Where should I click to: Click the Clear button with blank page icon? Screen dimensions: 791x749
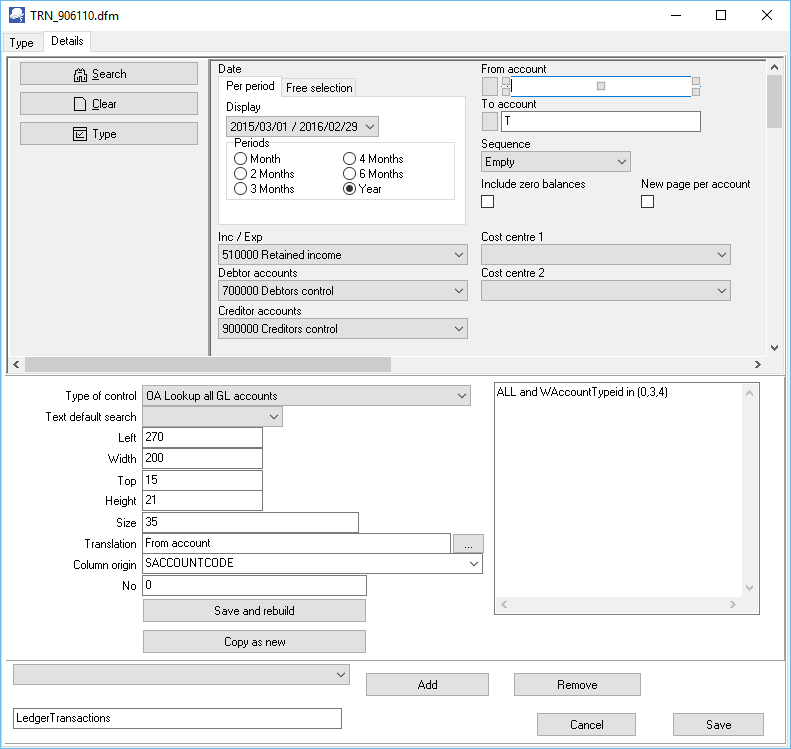coord(109,104)
